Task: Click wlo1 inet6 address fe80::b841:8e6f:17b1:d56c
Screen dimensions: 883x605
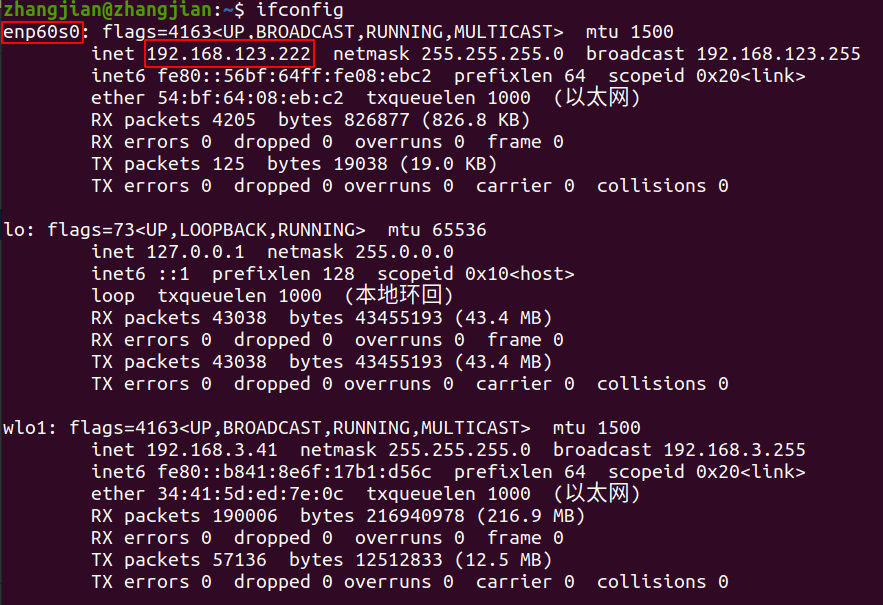Action: [295, 472]
